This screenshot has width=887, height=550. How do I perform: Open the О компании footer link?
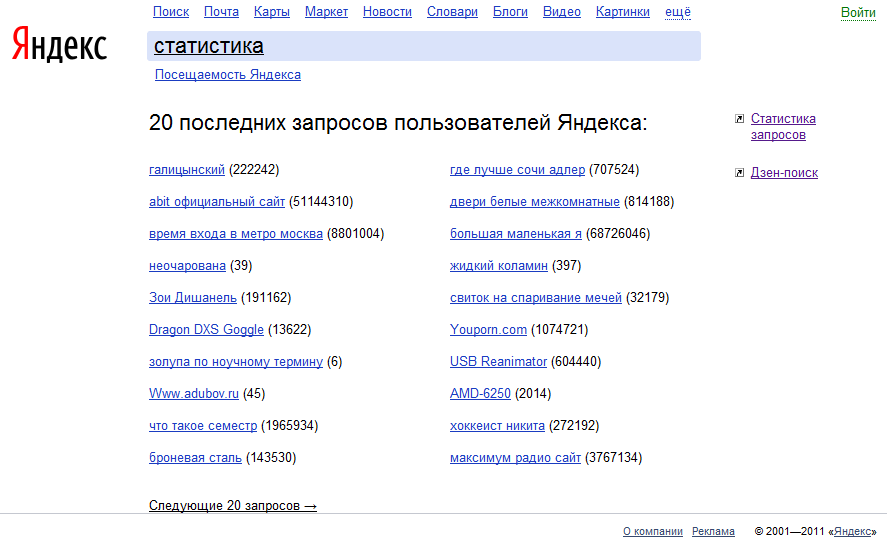click(x=653, y=531)
